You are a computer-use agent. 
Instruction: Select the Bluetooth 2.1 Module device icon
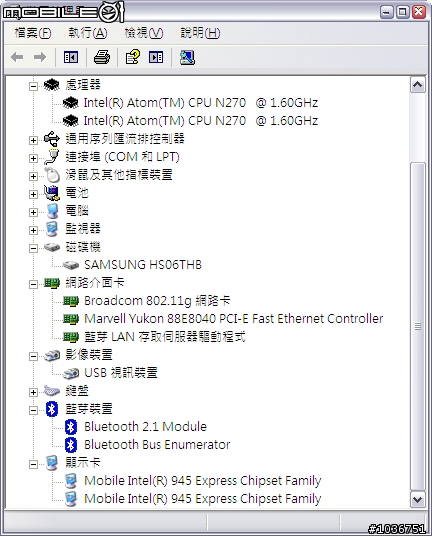(x=71, y=427)
